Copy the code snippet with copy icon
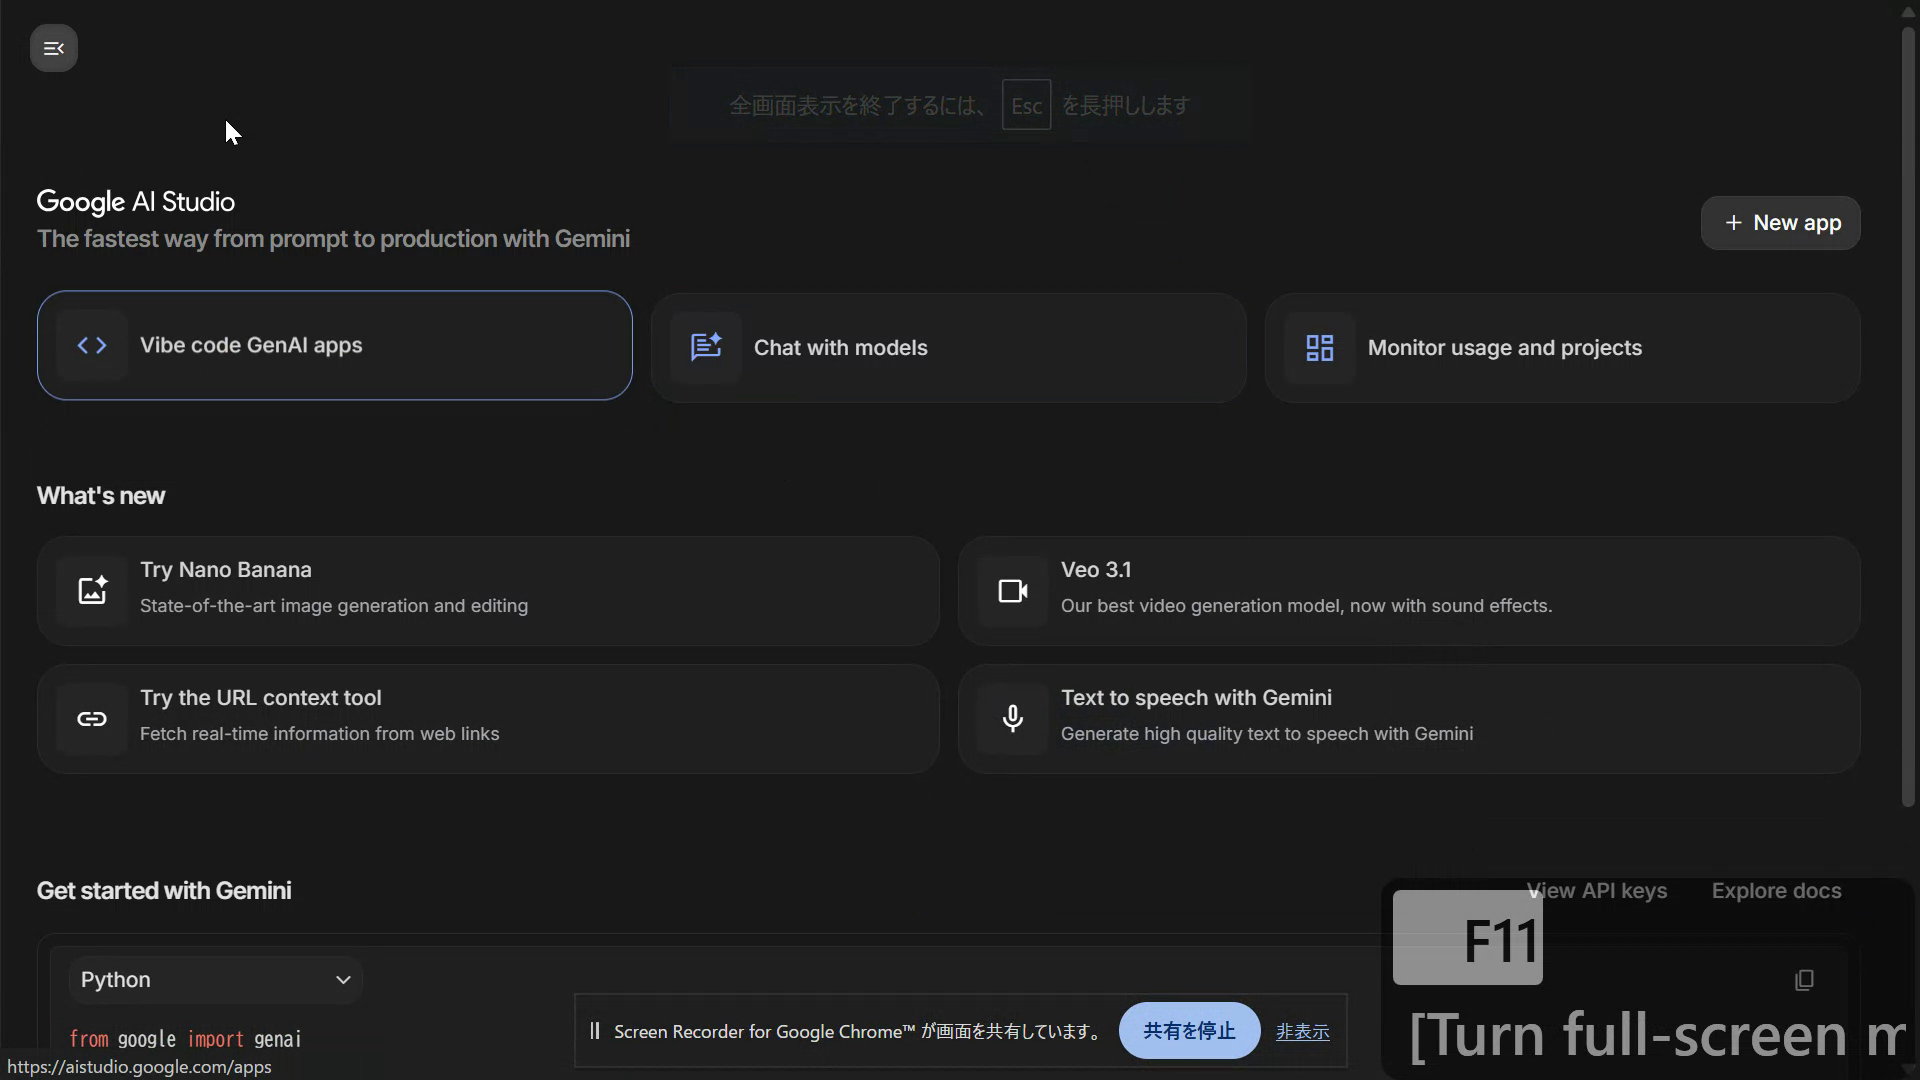Image resolution: width=1920 pixels, height=1080 pixels. tap(1804, 980)
